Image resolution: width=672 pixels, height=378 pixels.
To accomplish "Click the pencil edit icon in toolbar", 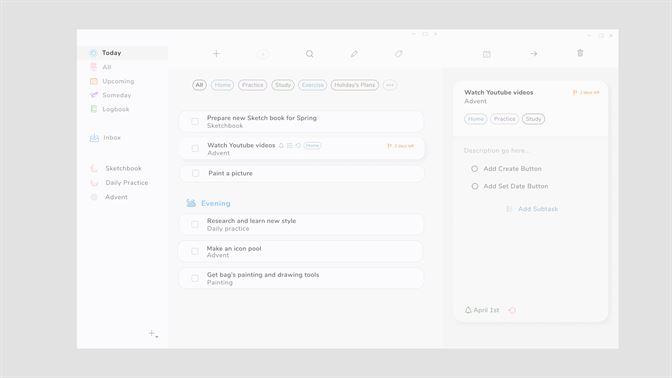I will [354, 54].
